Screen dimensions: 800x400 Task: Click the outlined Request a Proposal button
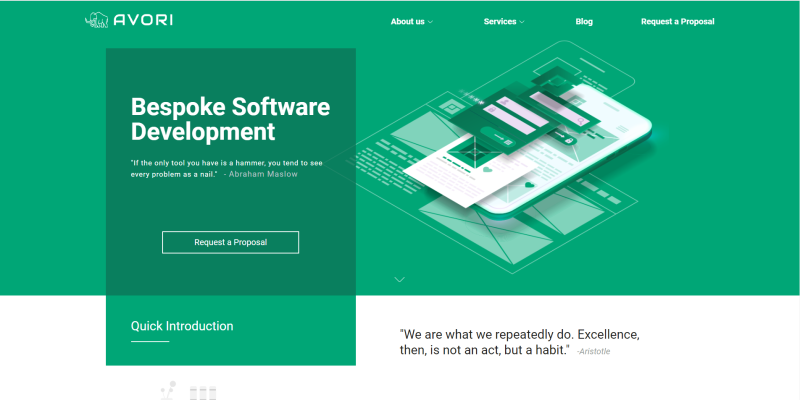point(231,242)
